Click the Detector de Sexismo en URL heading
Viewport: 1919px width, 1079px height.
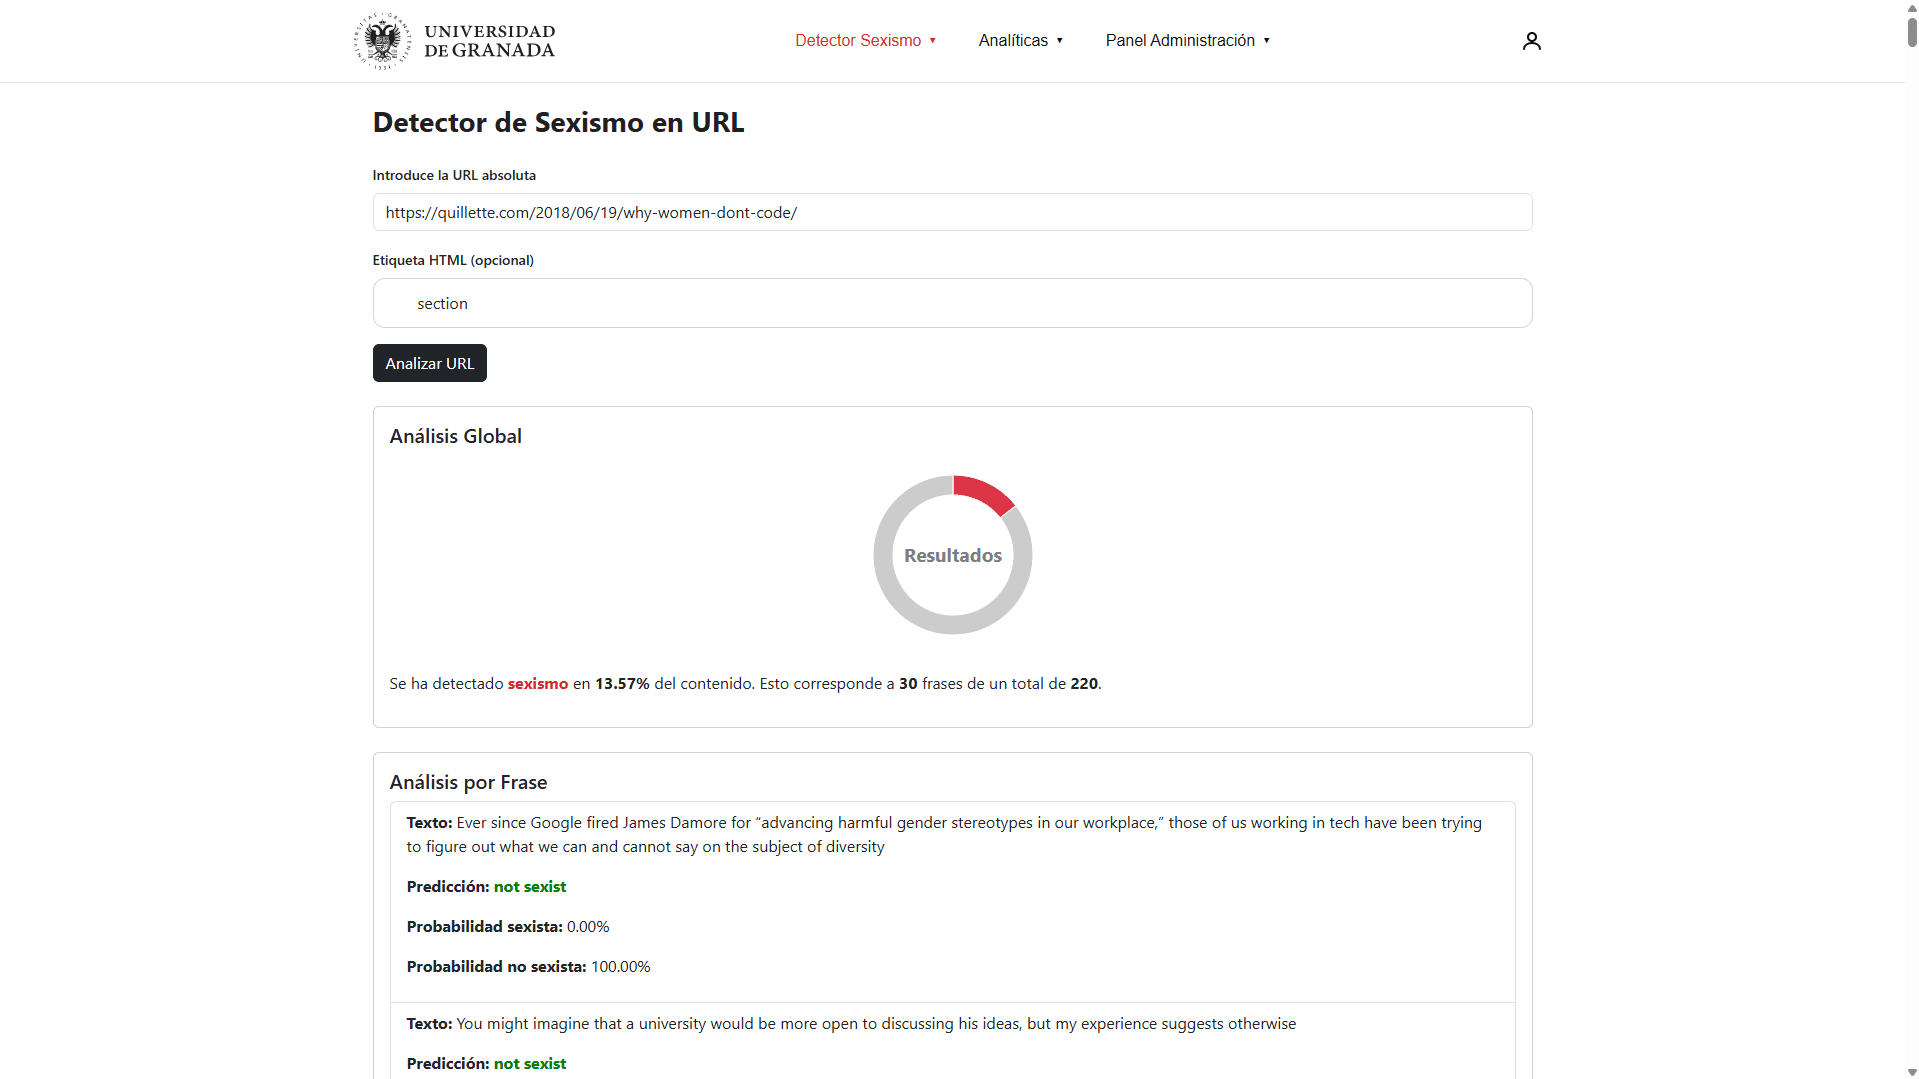pos(558,122)
